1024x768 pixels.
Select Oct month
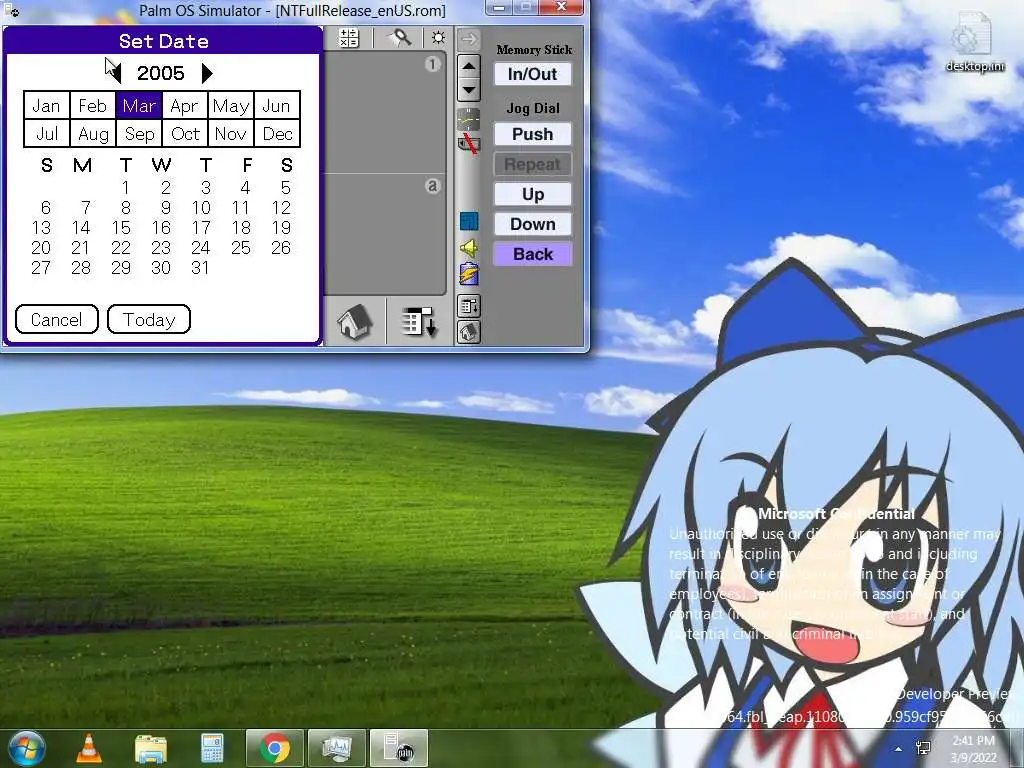coord(185,133)
